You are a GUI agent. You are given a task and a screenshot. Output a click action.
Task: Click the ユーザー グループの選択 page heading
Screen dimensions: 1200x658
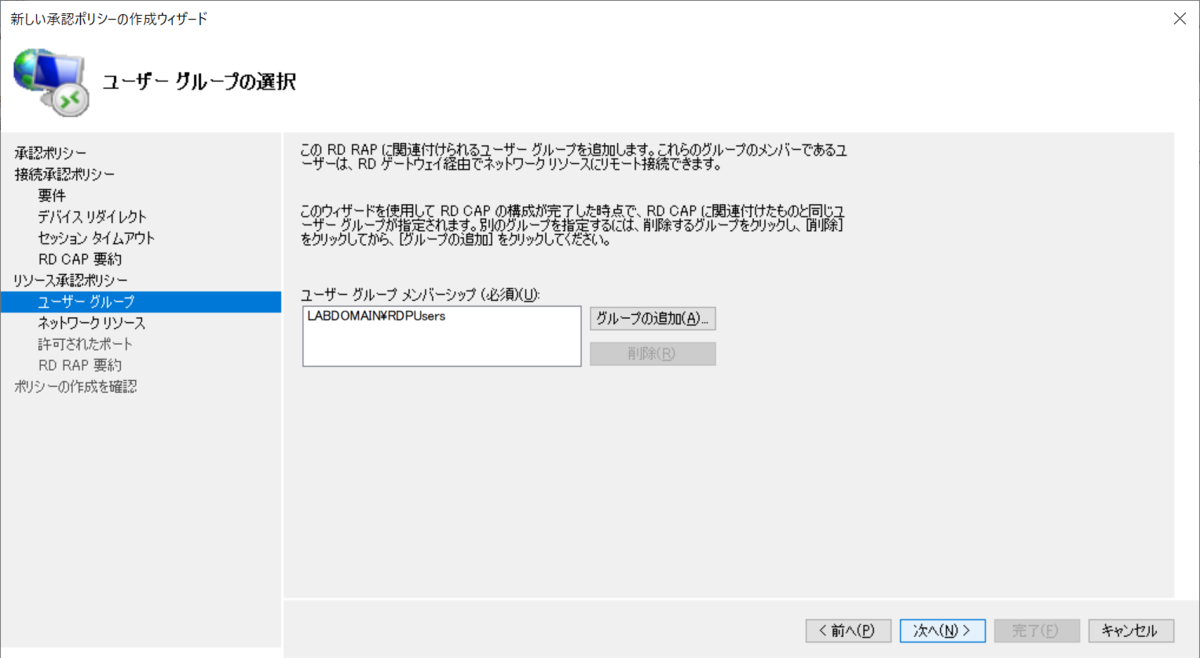200,82
